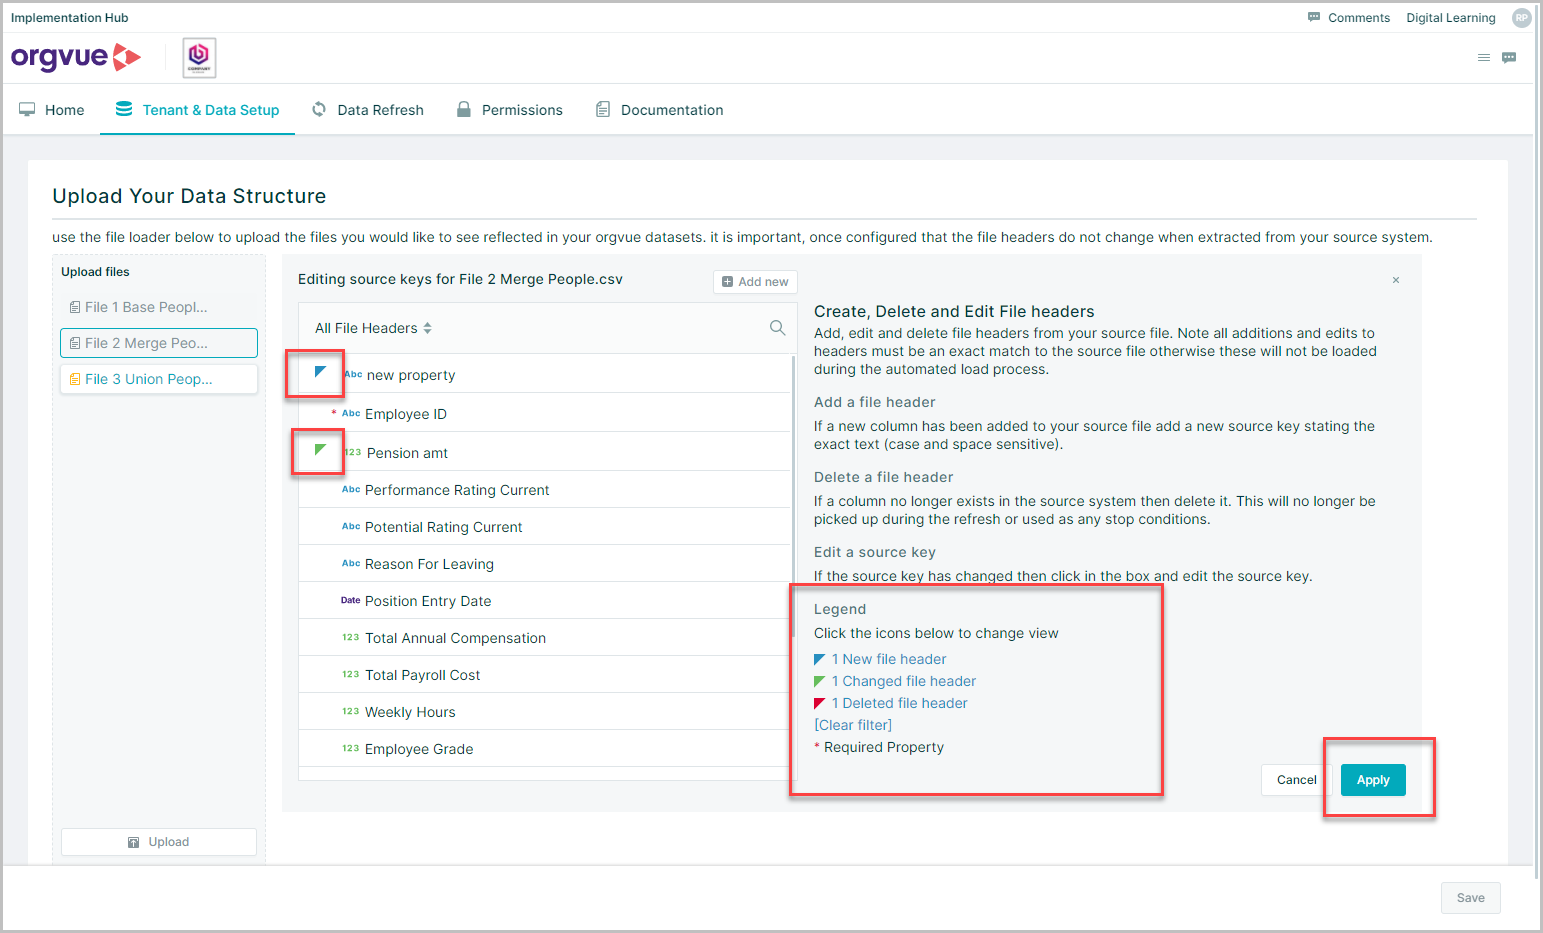This screenshot has height=933, width=1543.
Task: Click the Cancel button
Action: [x=1296, y=780]
